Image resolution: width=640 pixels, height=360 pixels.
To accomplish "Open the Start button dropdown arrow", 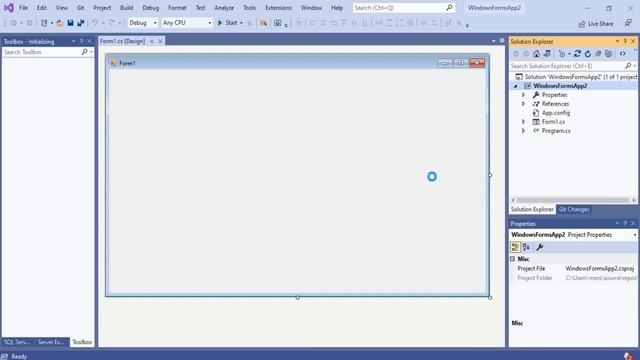I will coord(241,23).
